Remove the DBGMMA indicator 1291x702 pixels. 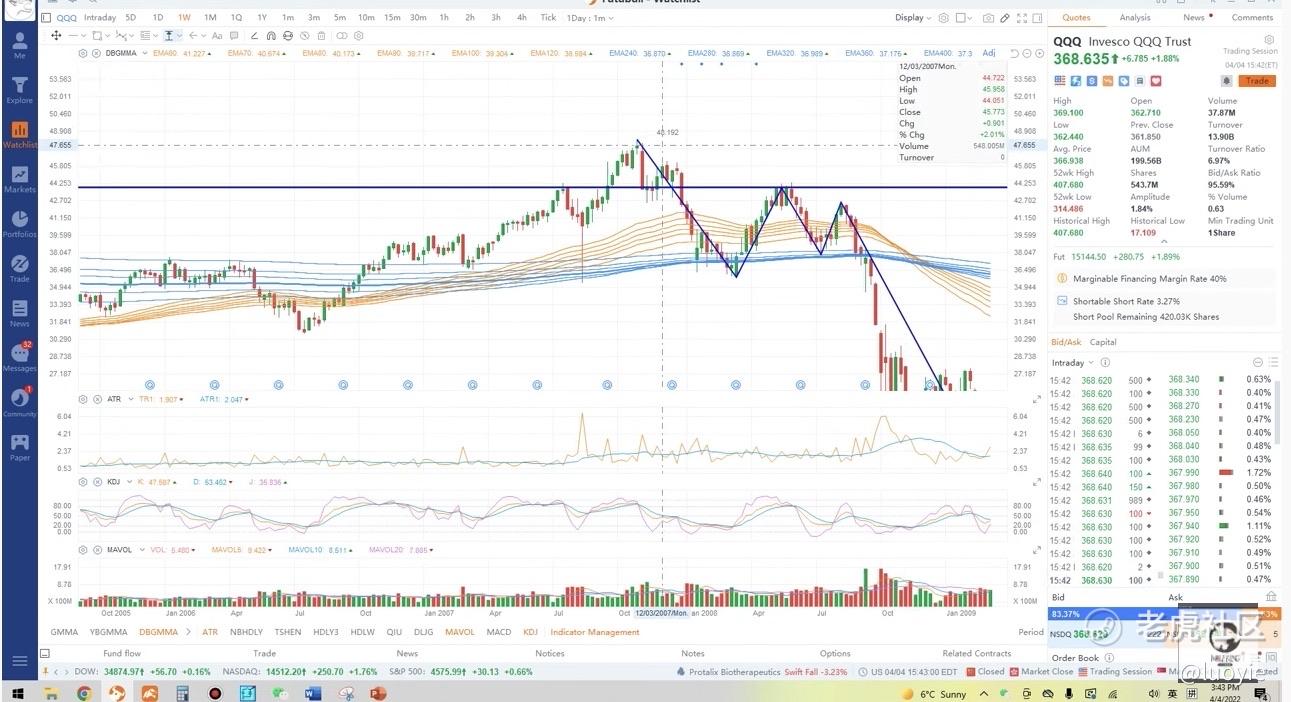pos(97,53)
